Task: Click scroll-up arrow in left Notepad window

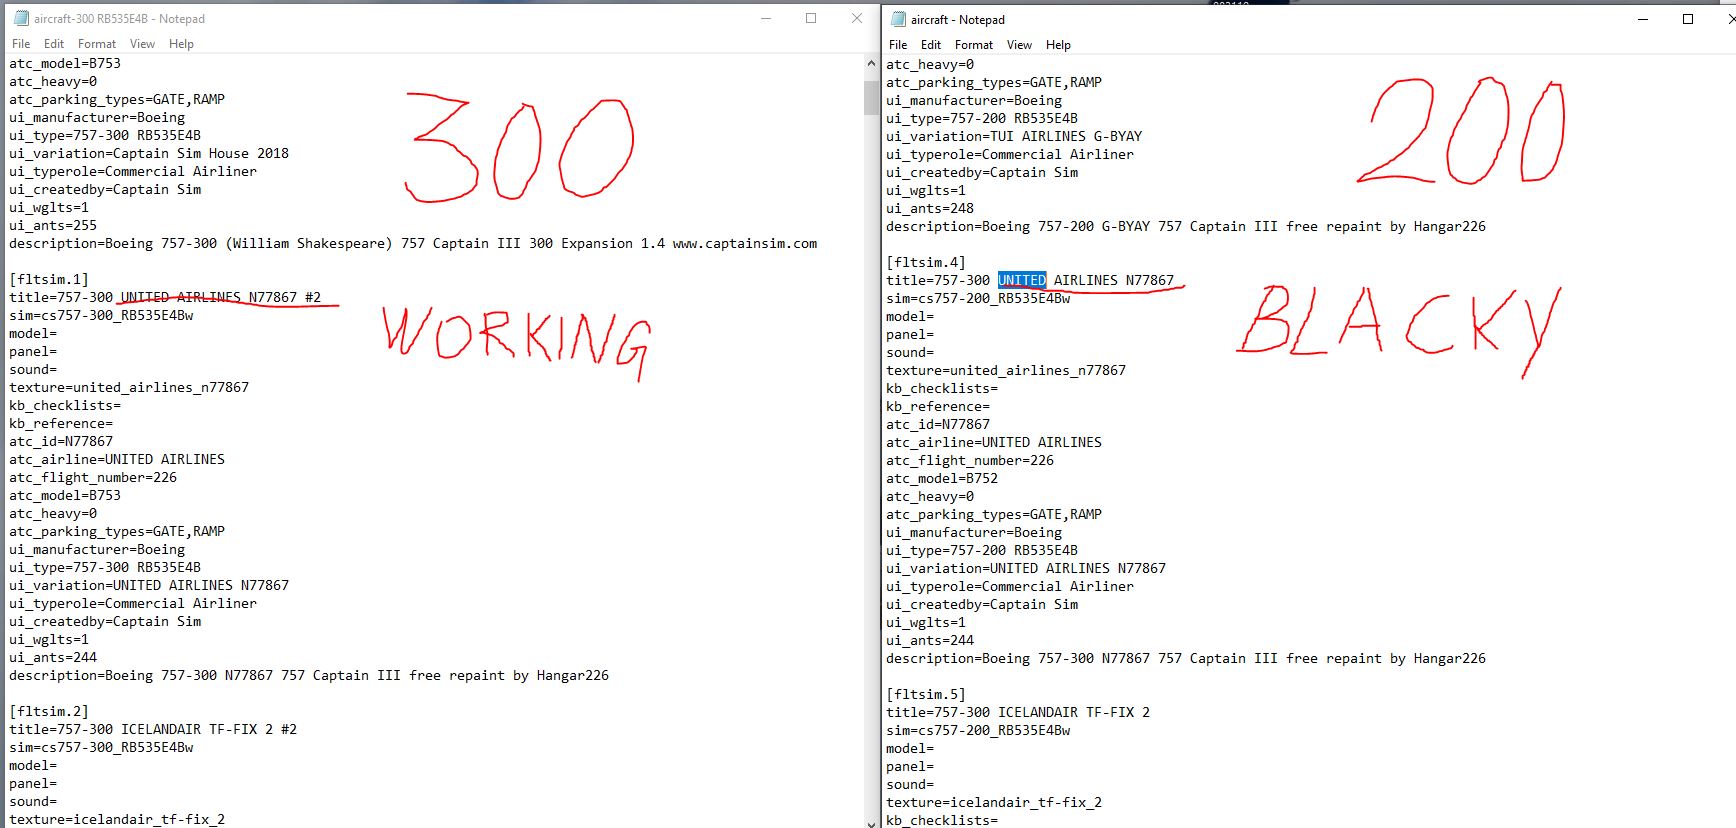Action: 871,63
